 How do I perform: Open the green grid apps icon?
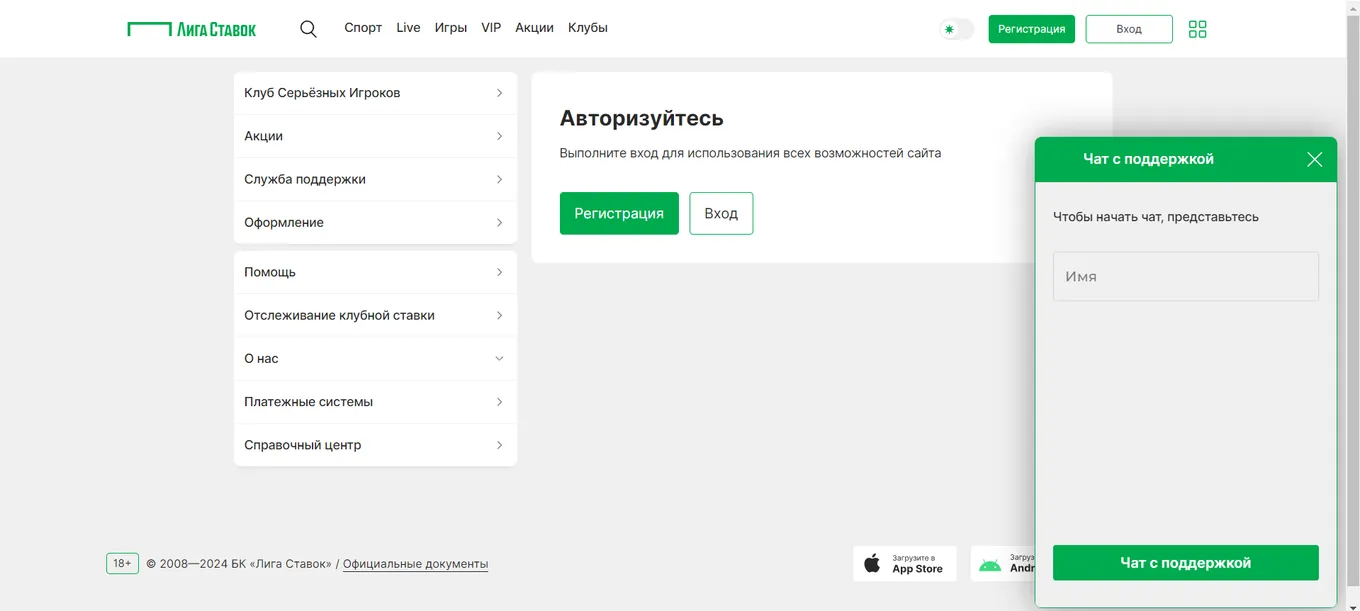point(1197,29)
